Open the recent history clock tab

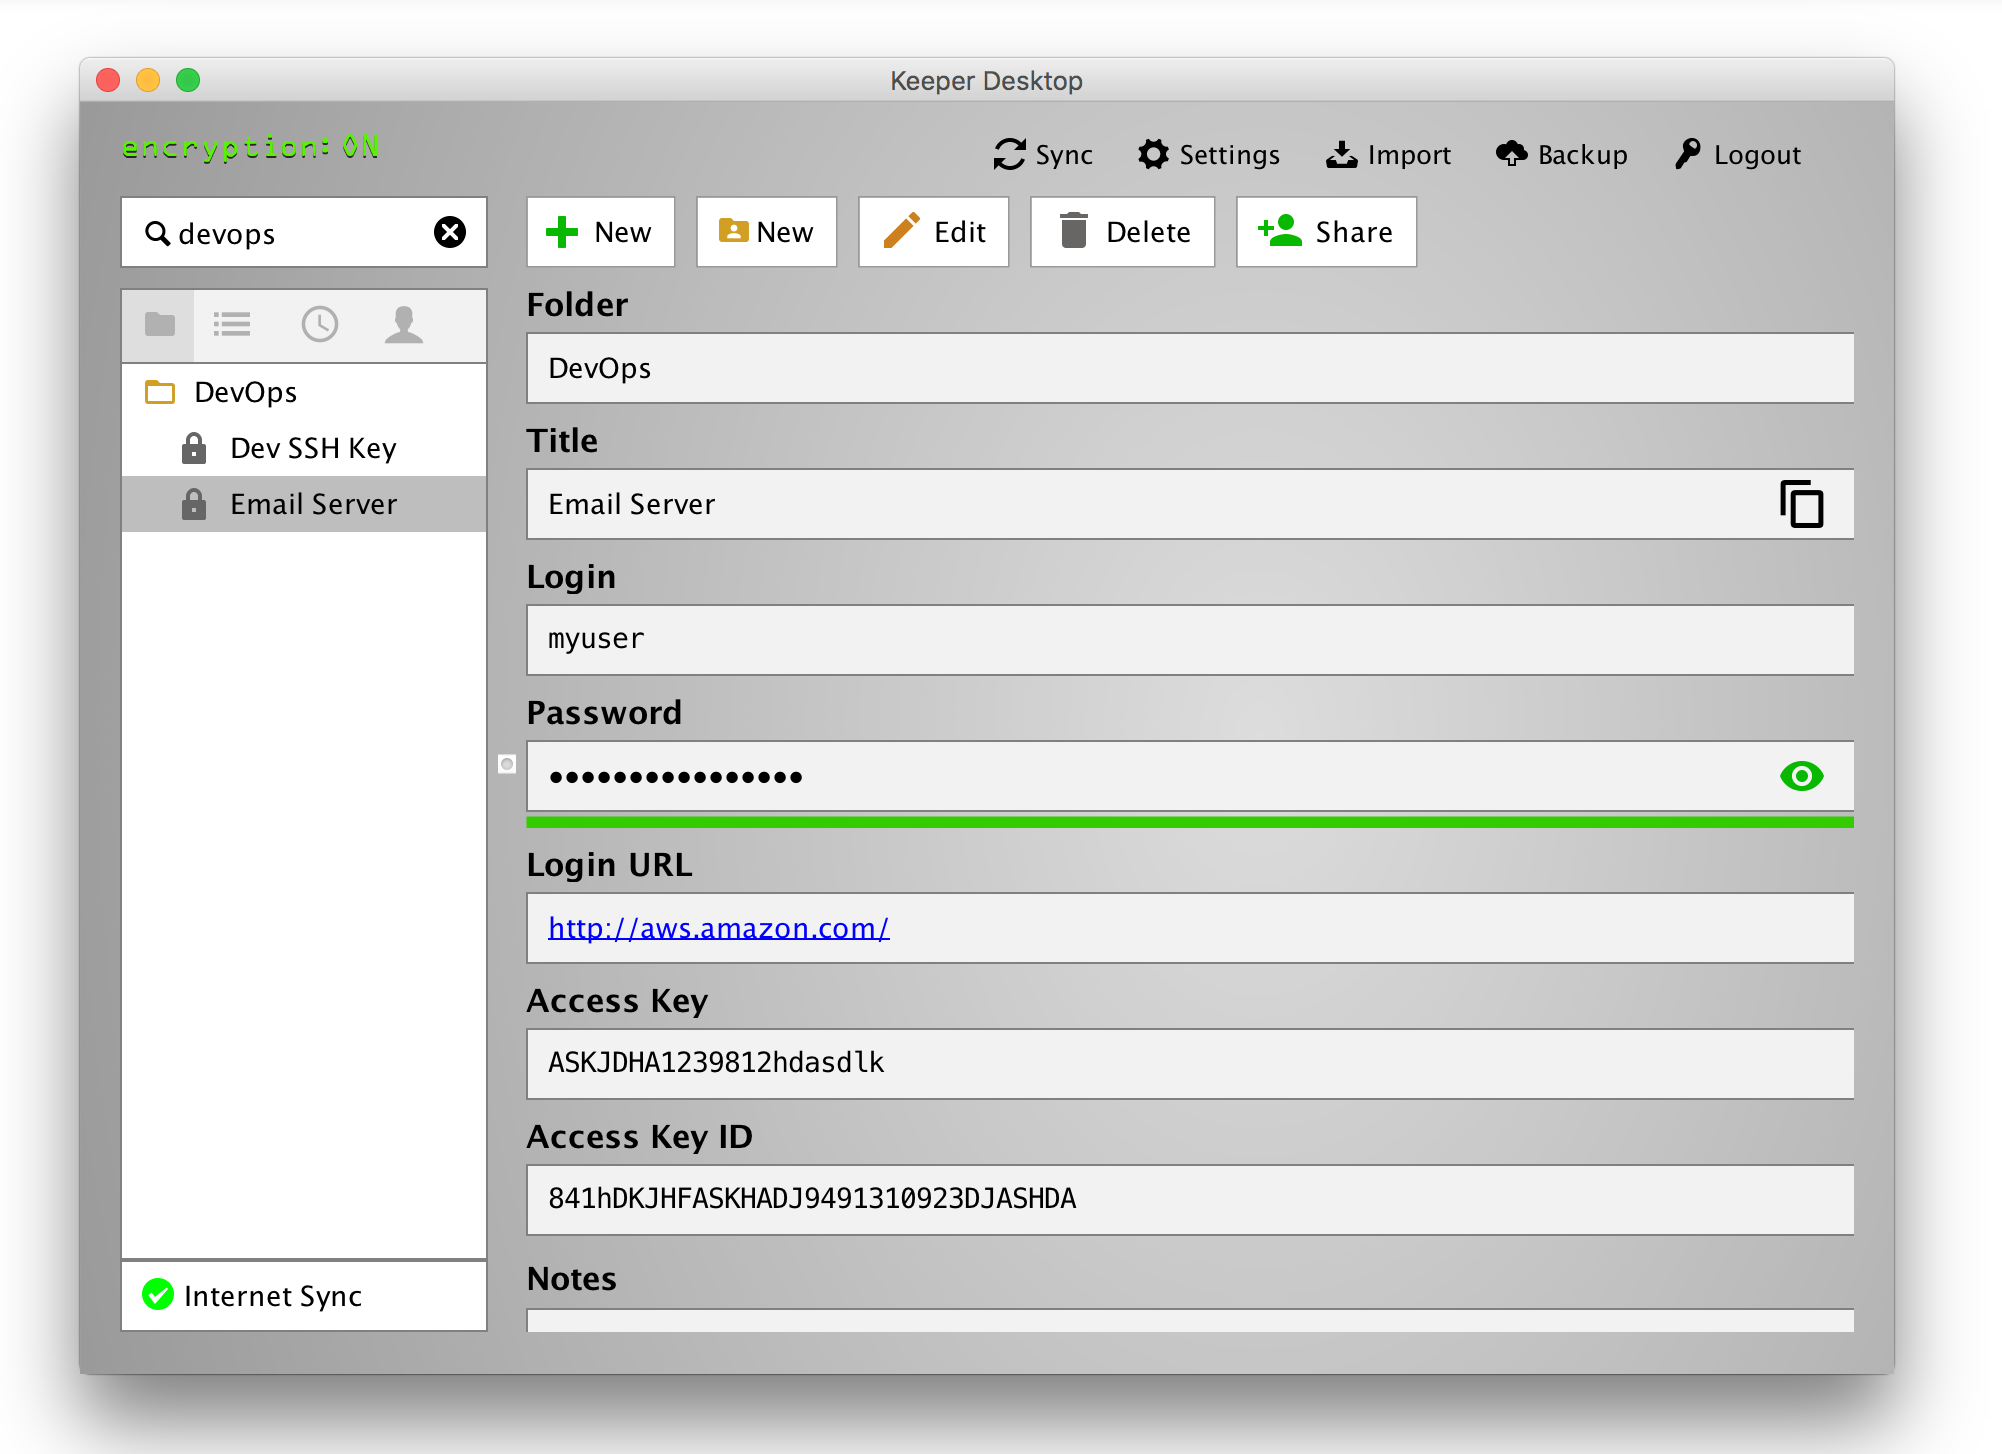[320, 325]
